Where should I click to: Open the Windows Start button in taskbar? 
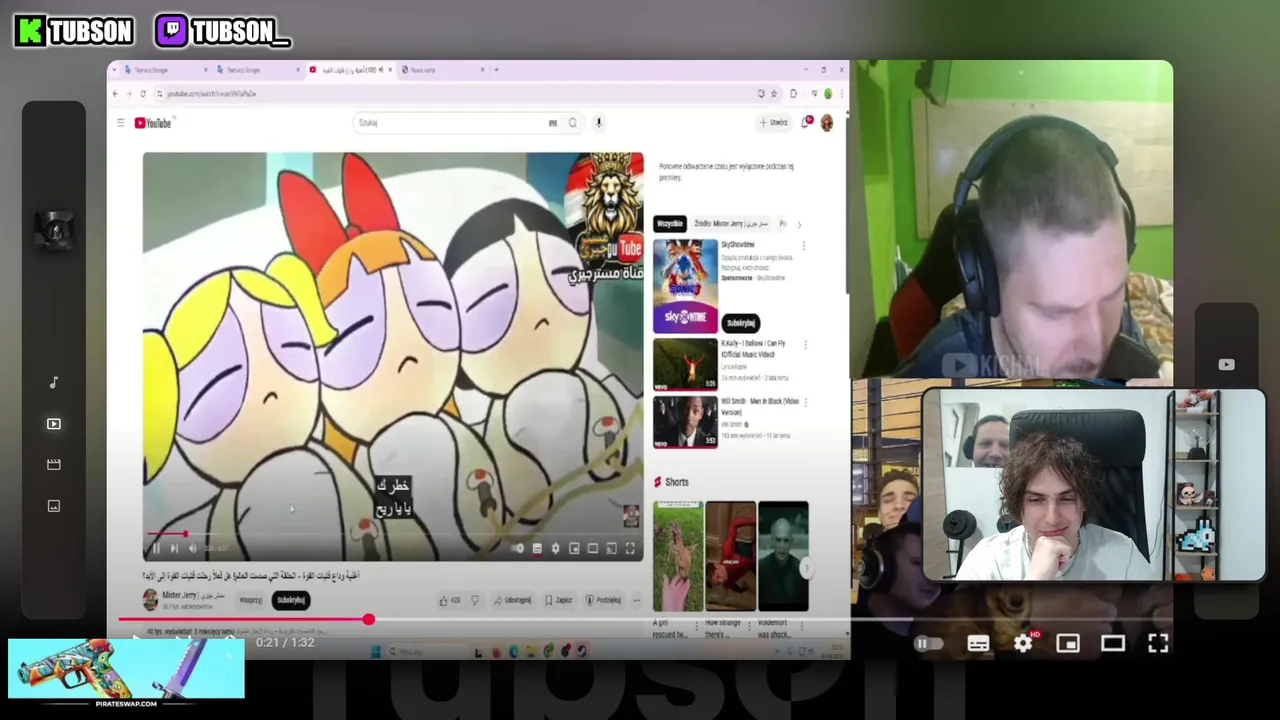pyautogui.click(x=377, y=652)
